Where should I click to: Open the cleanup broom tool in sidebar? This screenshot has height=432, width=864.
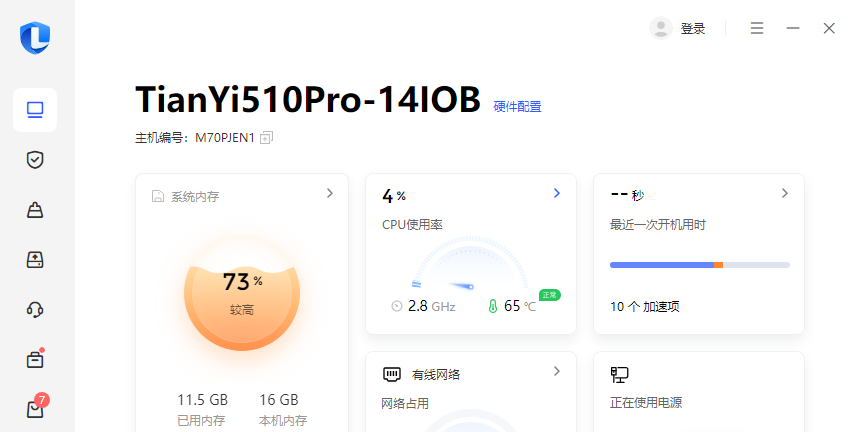click(x=35, y=210)
